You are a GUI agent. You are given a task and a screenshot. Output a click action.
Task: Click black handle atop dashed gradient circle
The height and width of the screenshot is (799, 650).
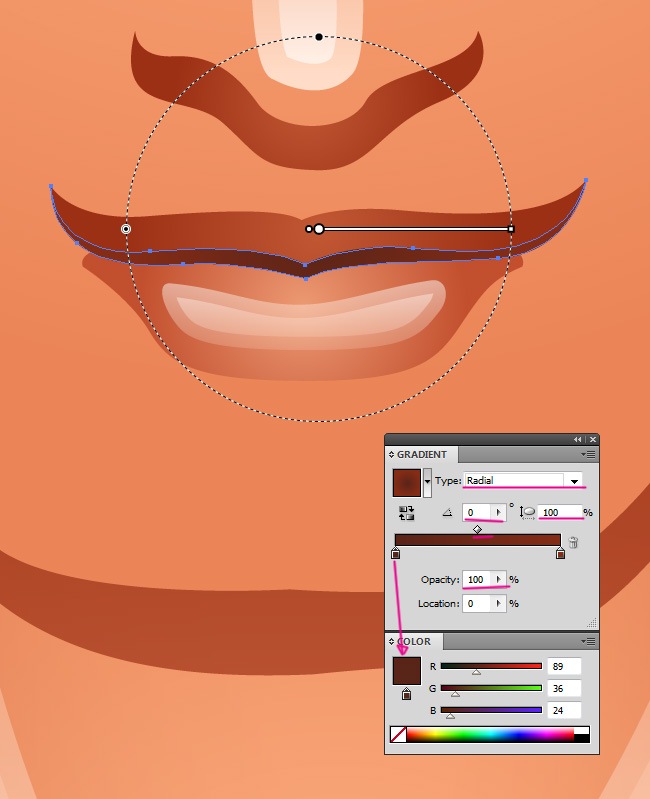319,37
